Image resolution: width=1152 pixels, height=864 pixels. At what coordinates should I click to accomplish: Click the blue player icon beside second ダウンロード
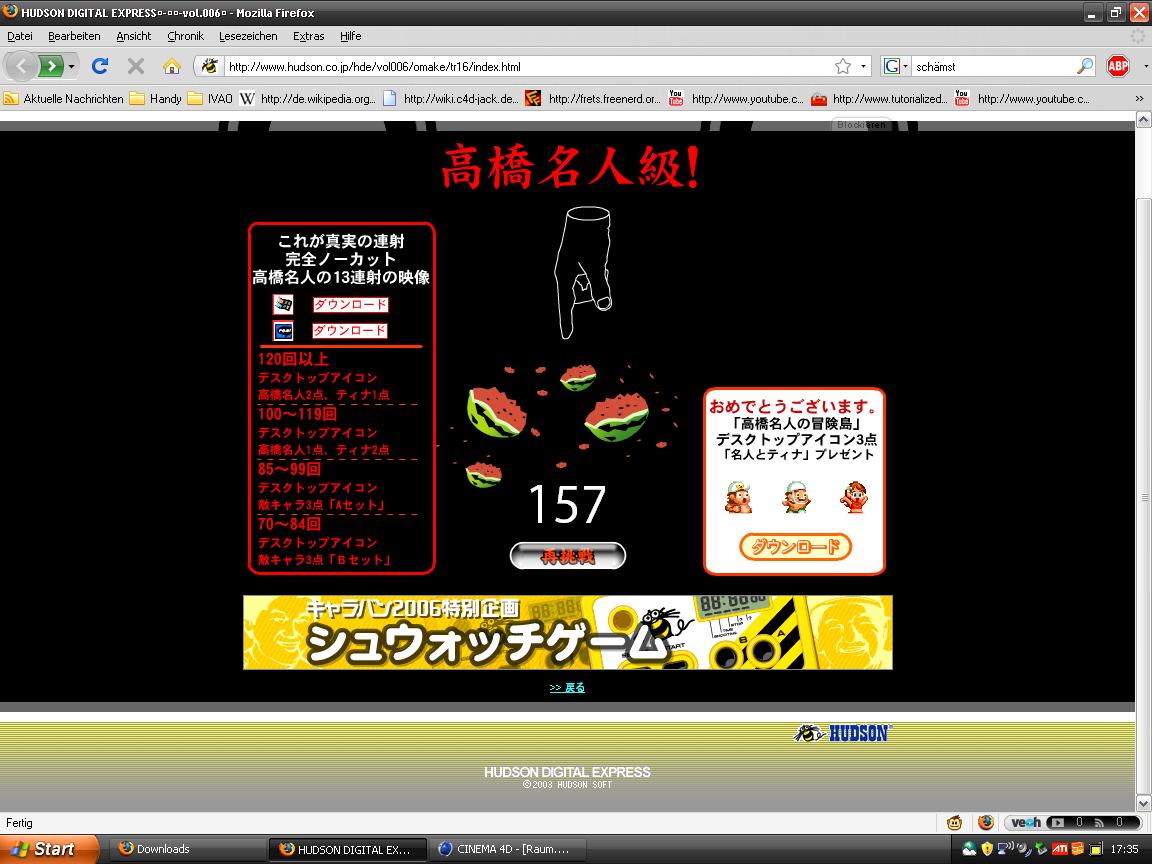pos(283,331)
